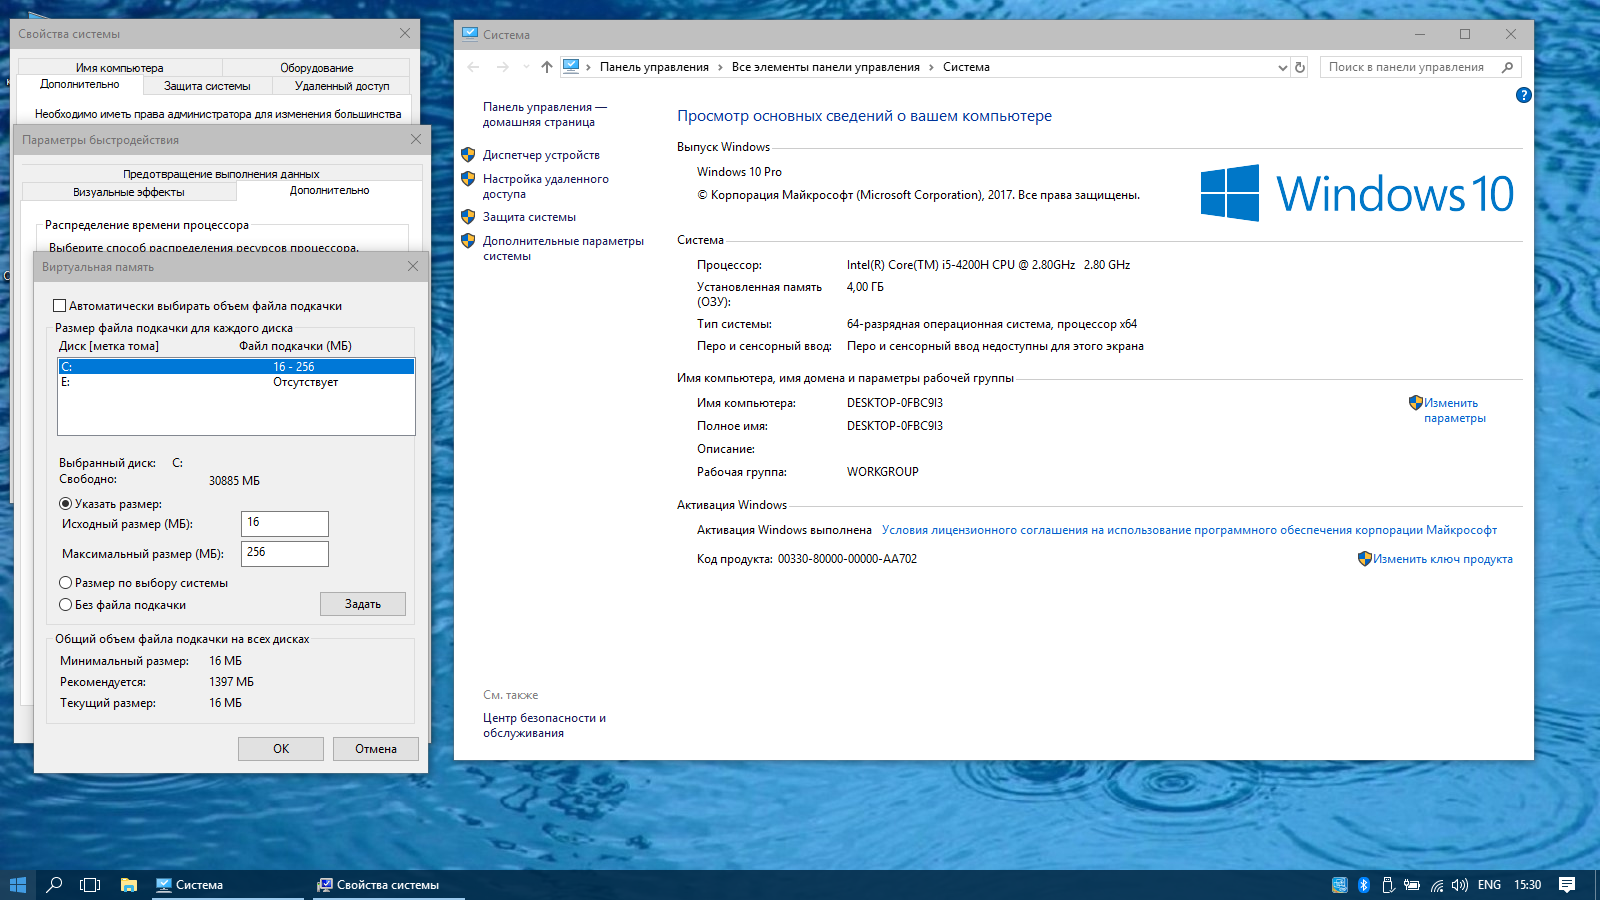Open Панель управления домашняя страница link
The image size is (1600, 900).
[x=545, y=114]
